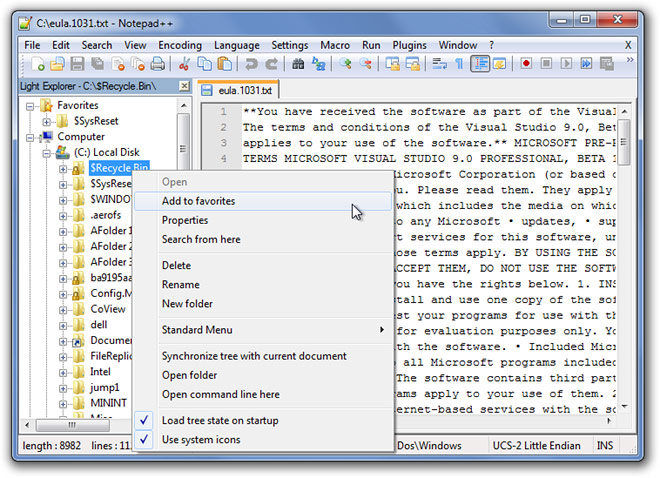Create a new file with the New toolbar icon

click(37, 64)
